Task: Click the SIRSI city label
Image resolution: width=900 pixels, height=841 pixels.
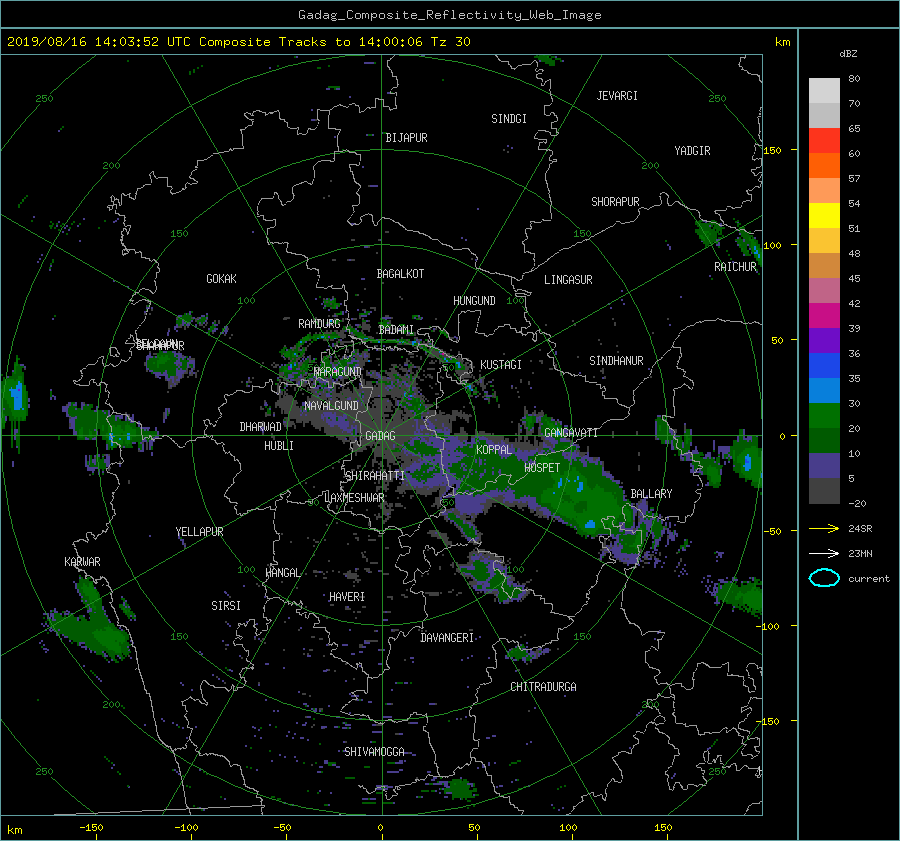Action: click(226, 606)
